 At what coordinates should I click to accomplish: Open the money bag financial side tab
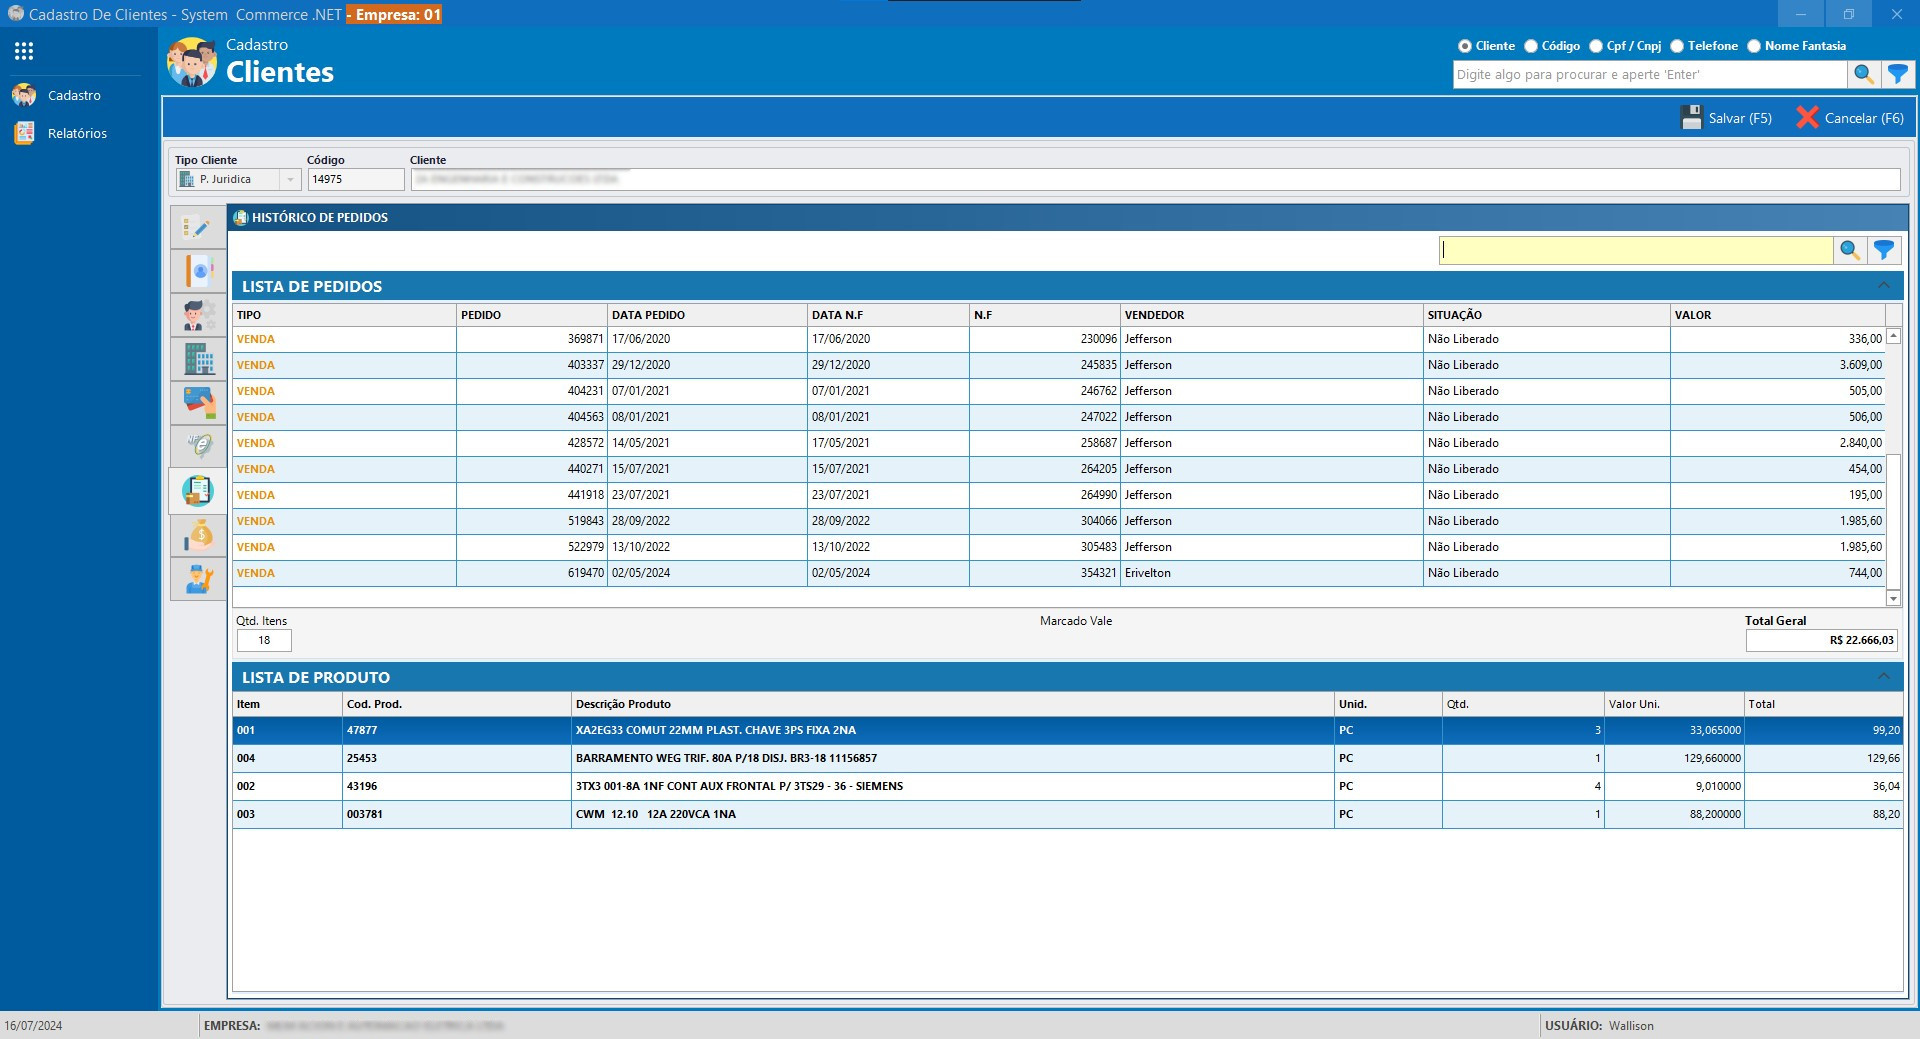(198, 535)
